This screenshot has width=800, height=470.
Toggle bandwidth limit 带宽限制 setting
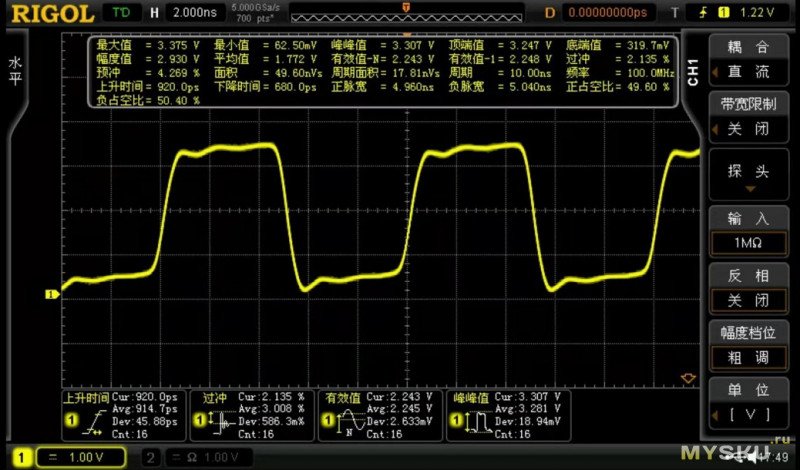pyautogui.click(x=748, y=117)
